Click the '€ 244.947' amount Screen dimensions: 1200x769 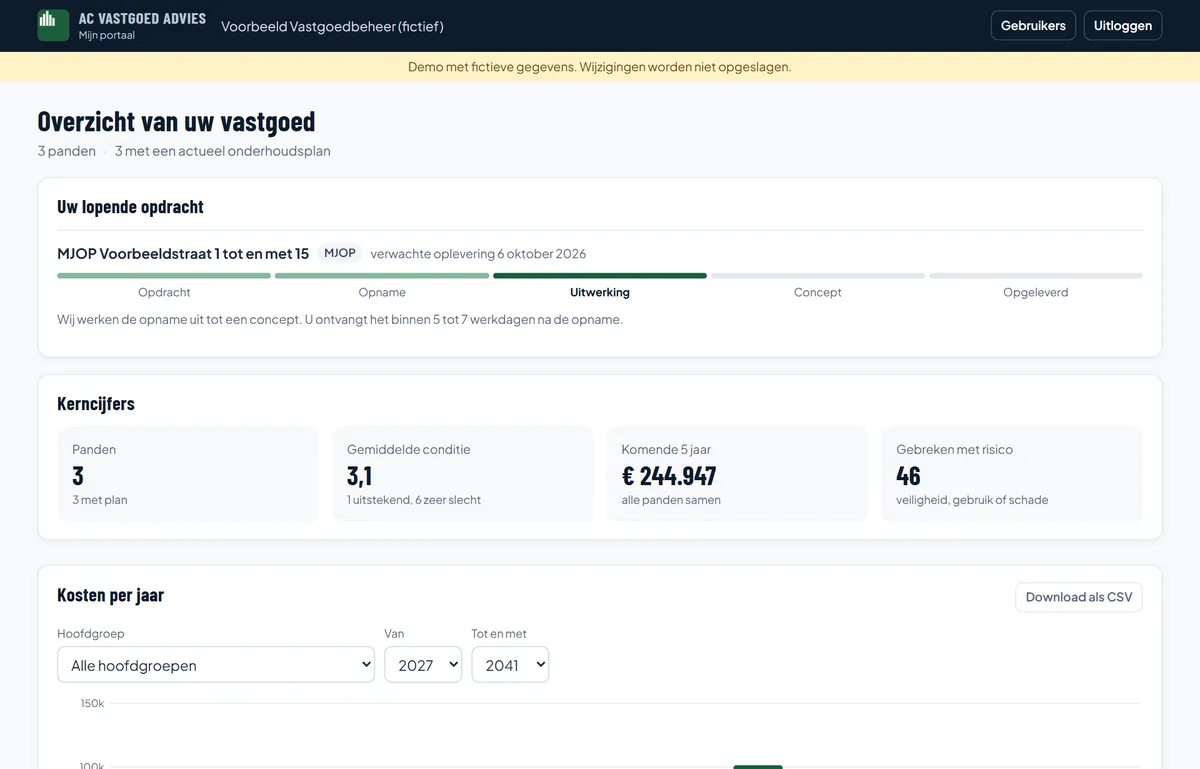click(x=669, y=475)
